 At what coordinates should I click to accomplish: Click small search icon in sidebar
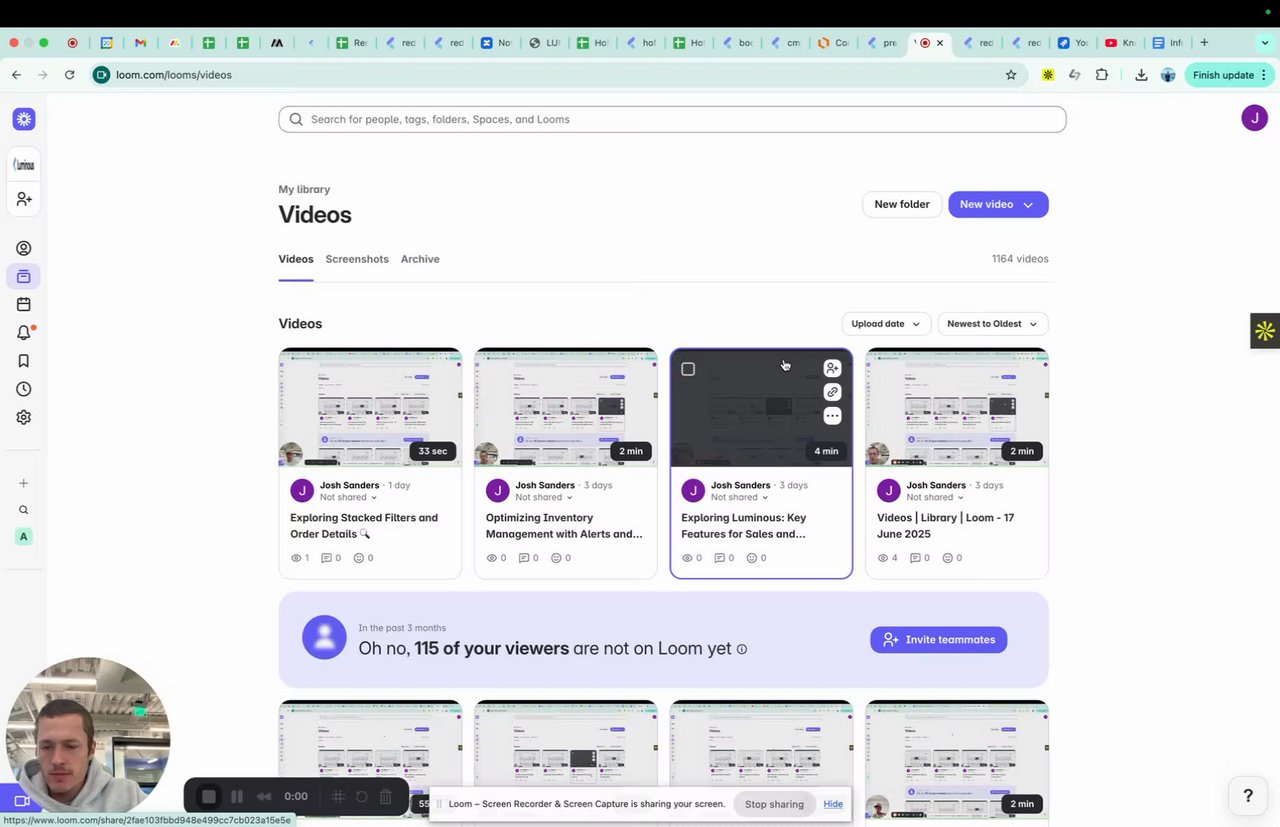click(x=24, y=510)
